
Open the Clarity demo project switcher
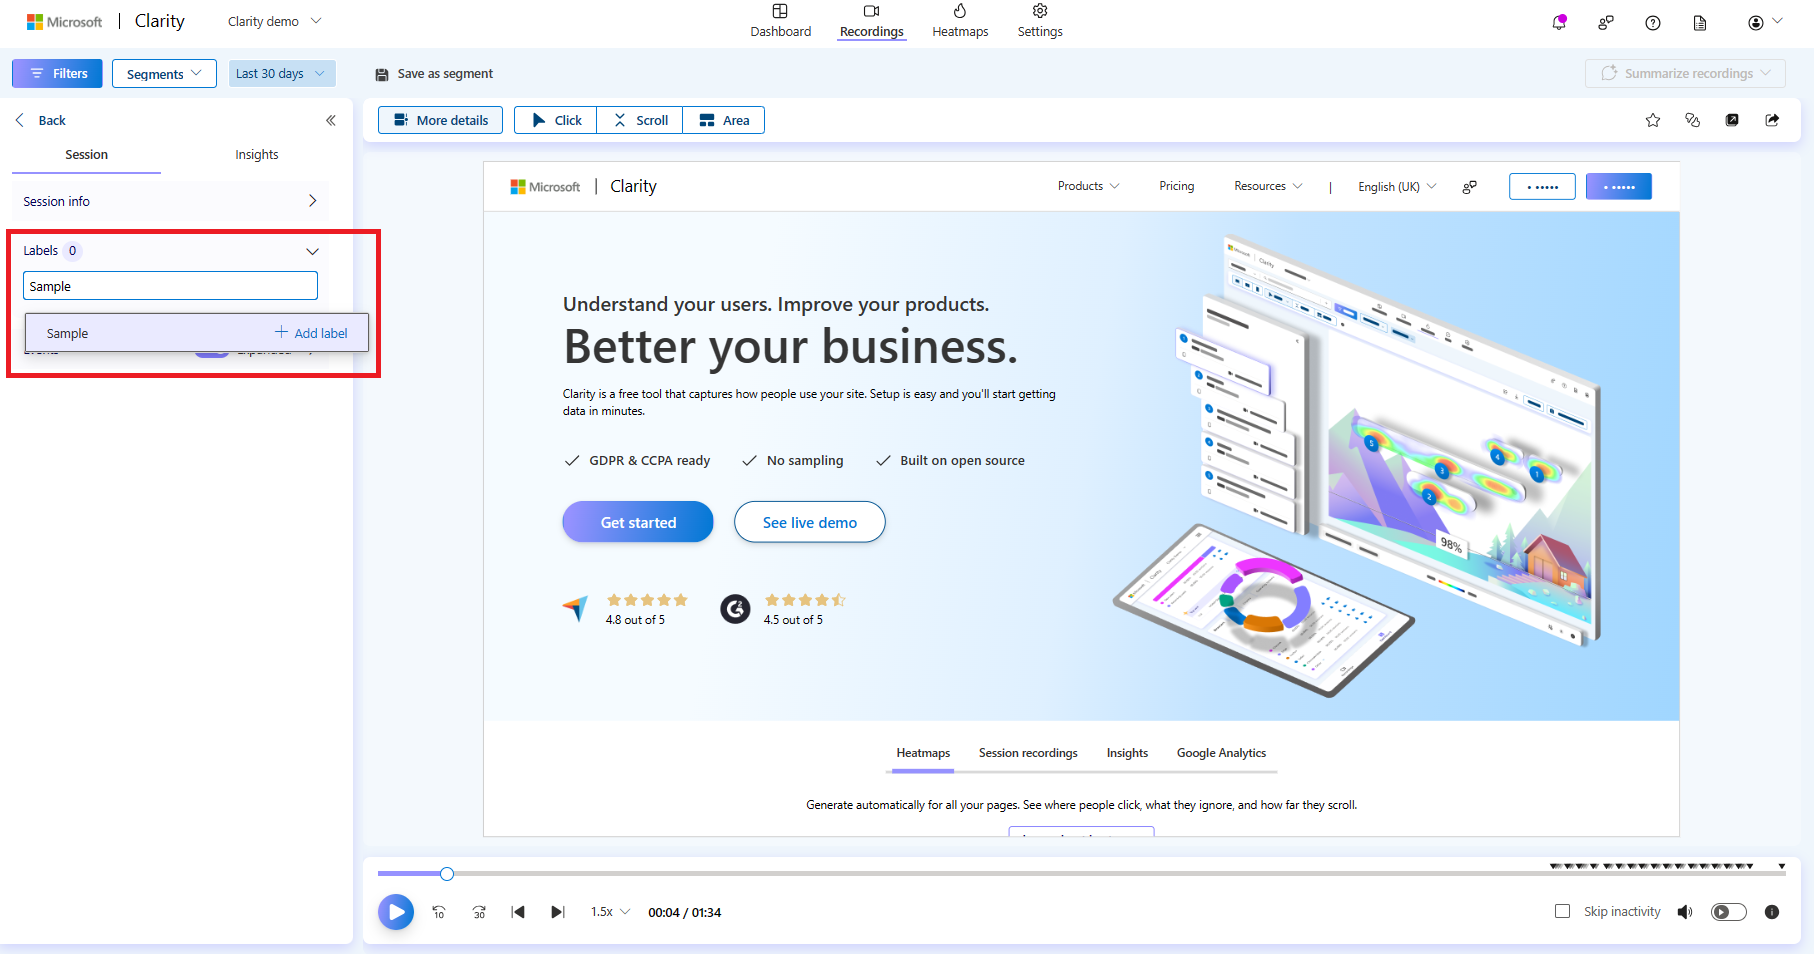point(274,21)
